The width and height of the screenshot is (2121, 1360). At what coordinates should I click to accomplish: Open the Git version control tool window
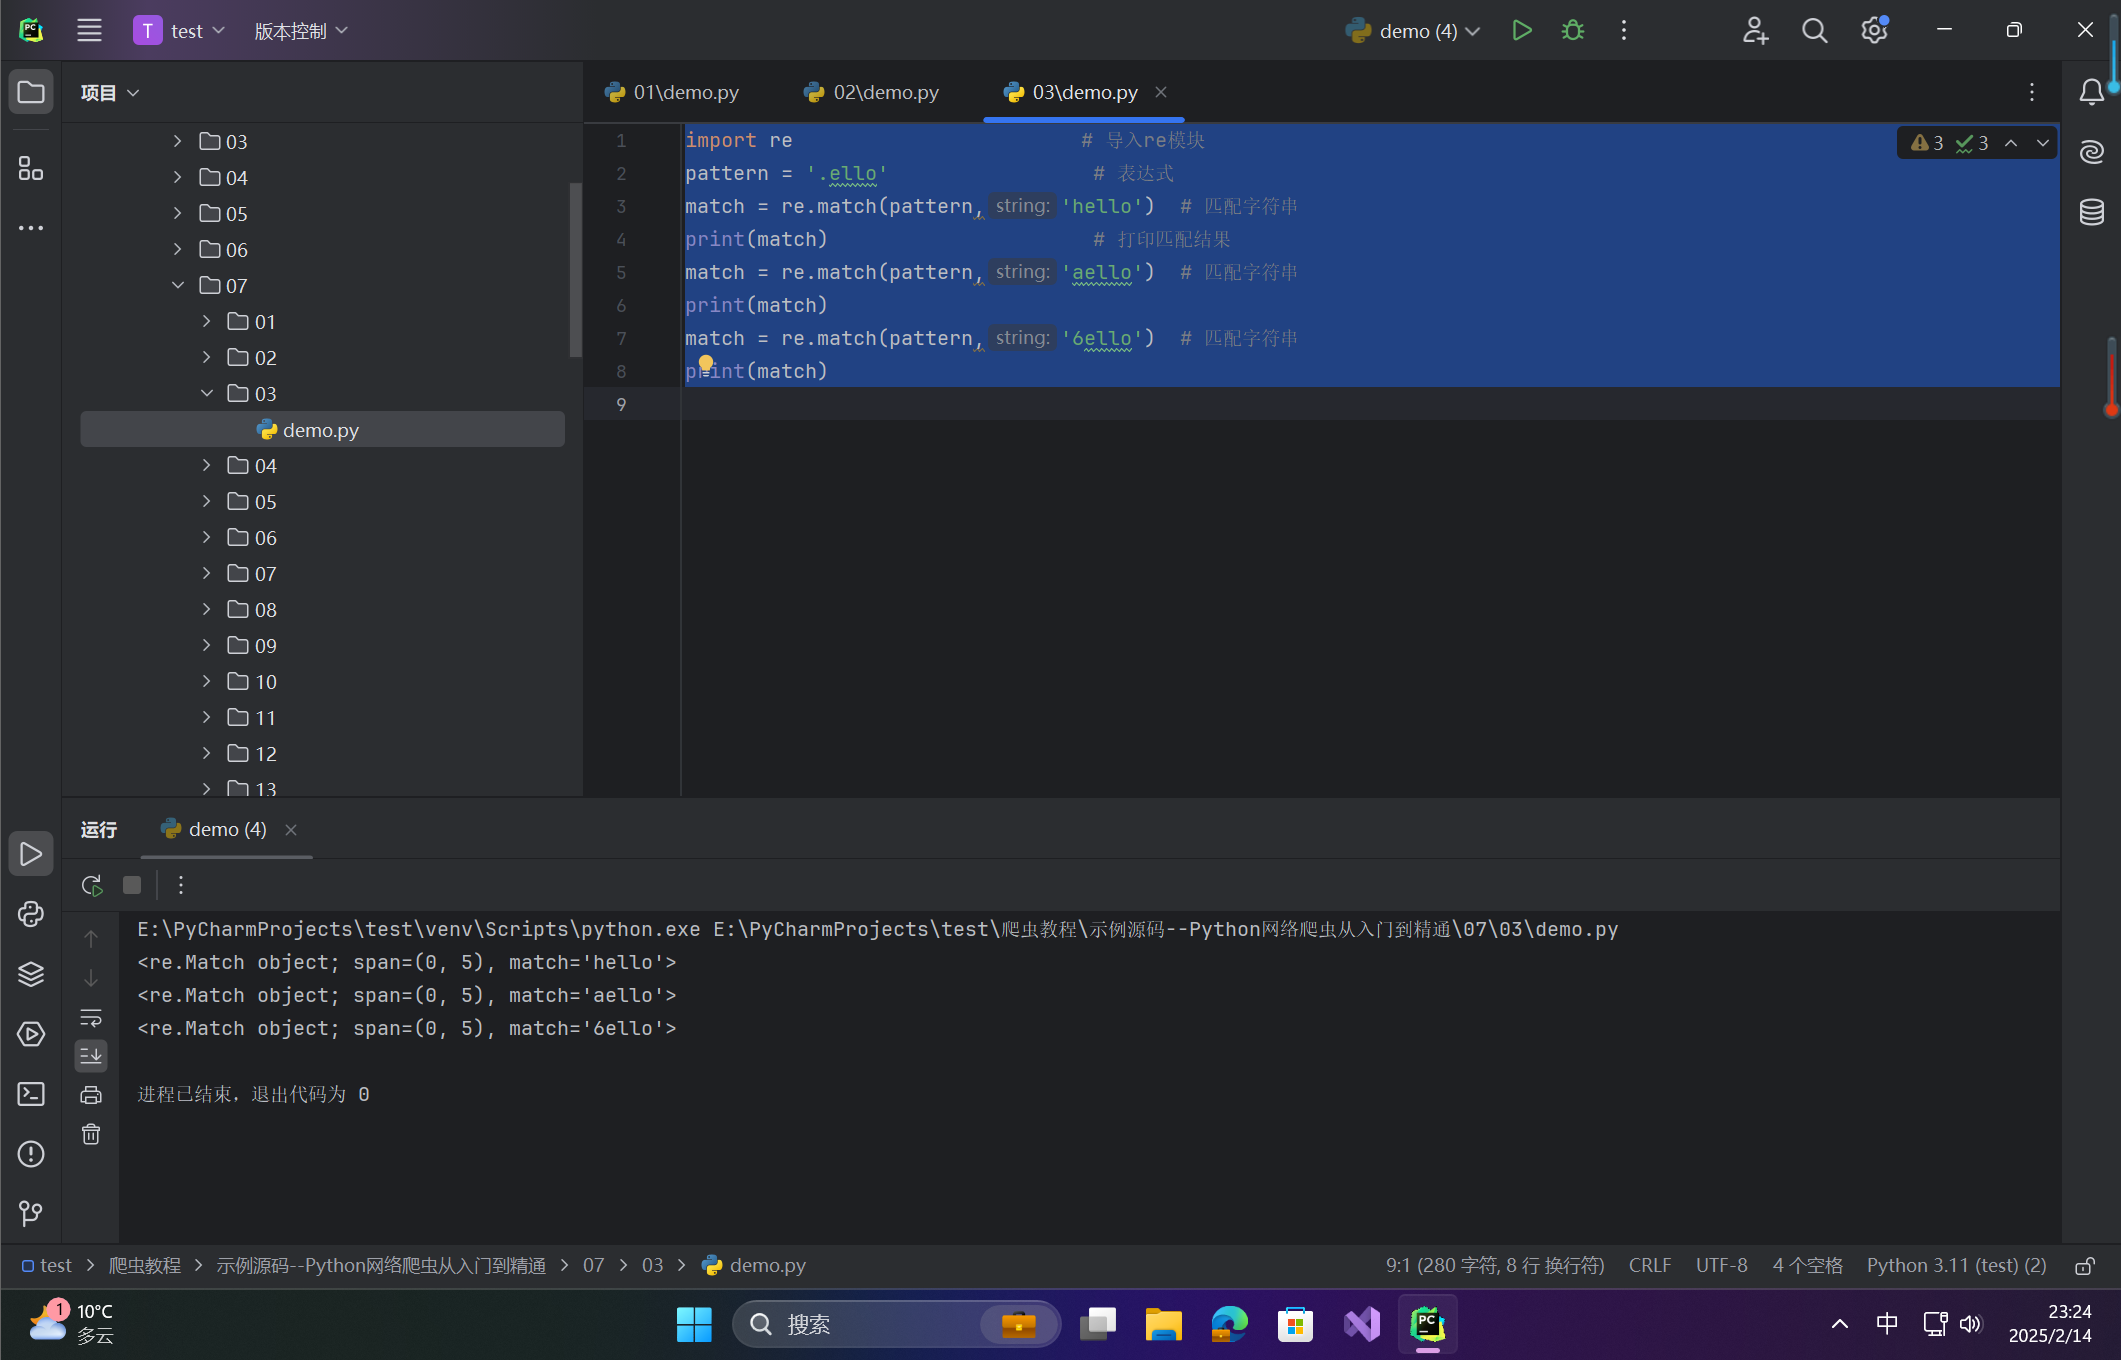click(31, 1213)
